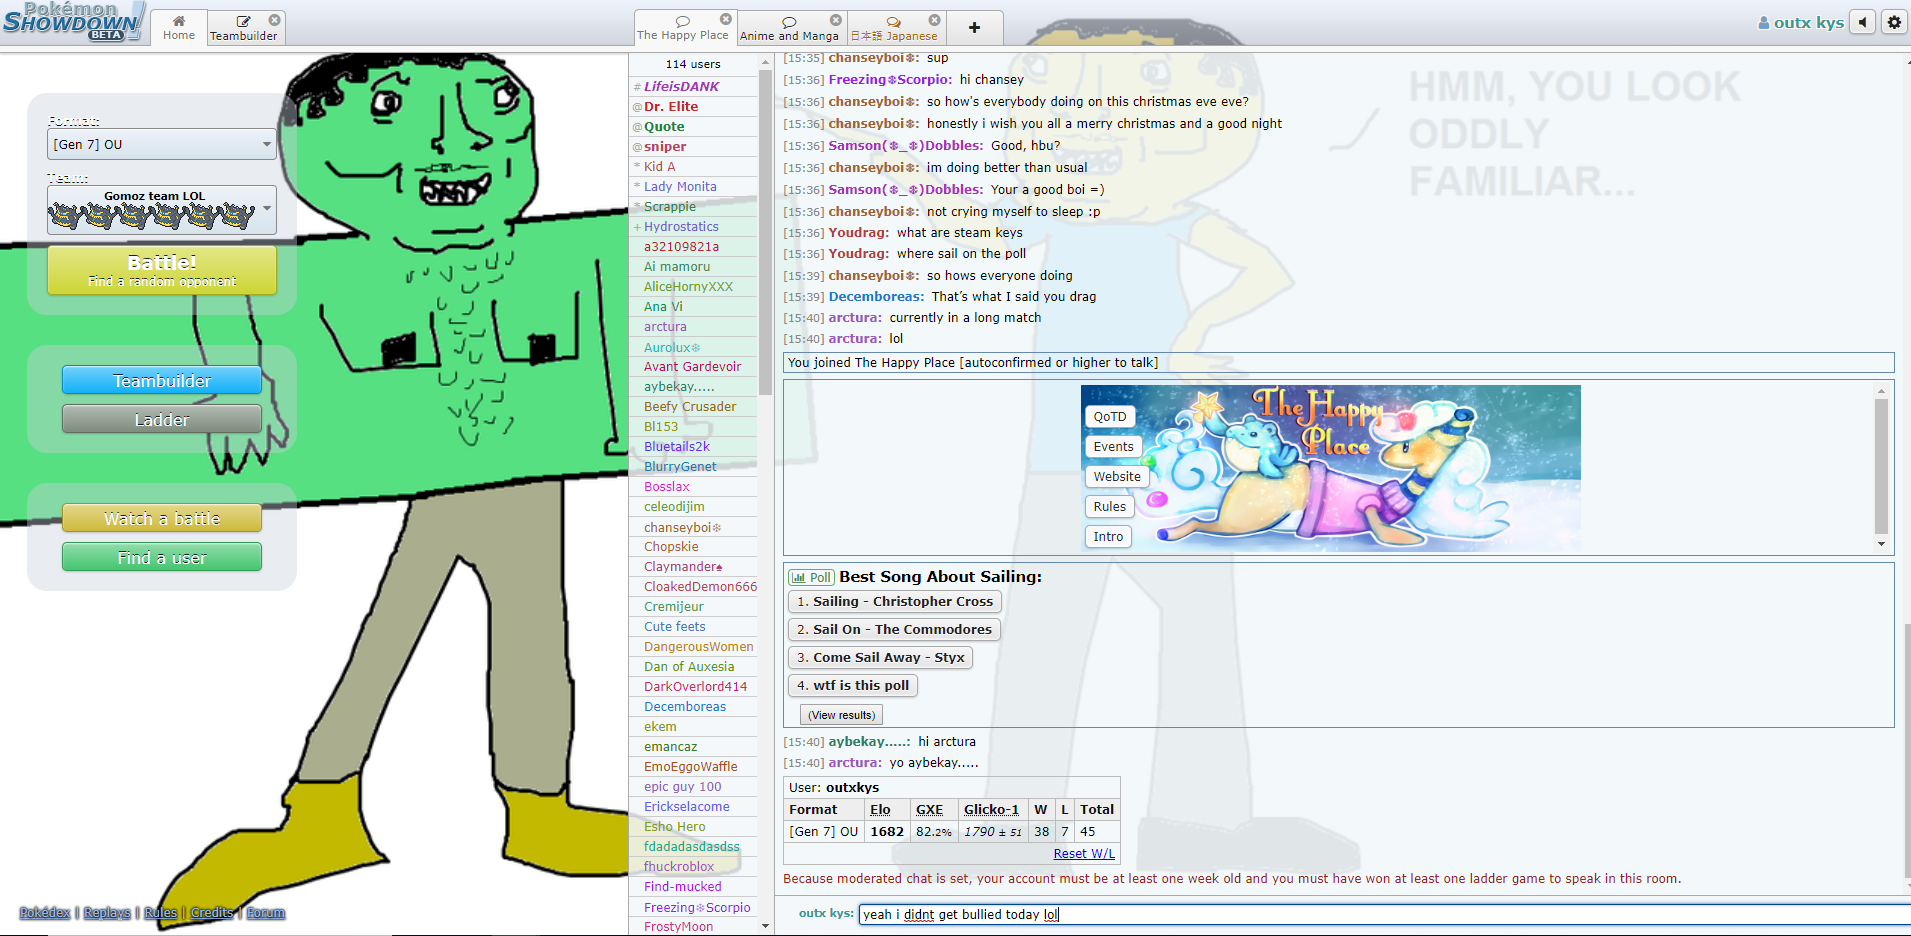1911x936 pixels.
Task: Click the chat bubble icon on Japanese tab
Action: 893,21
